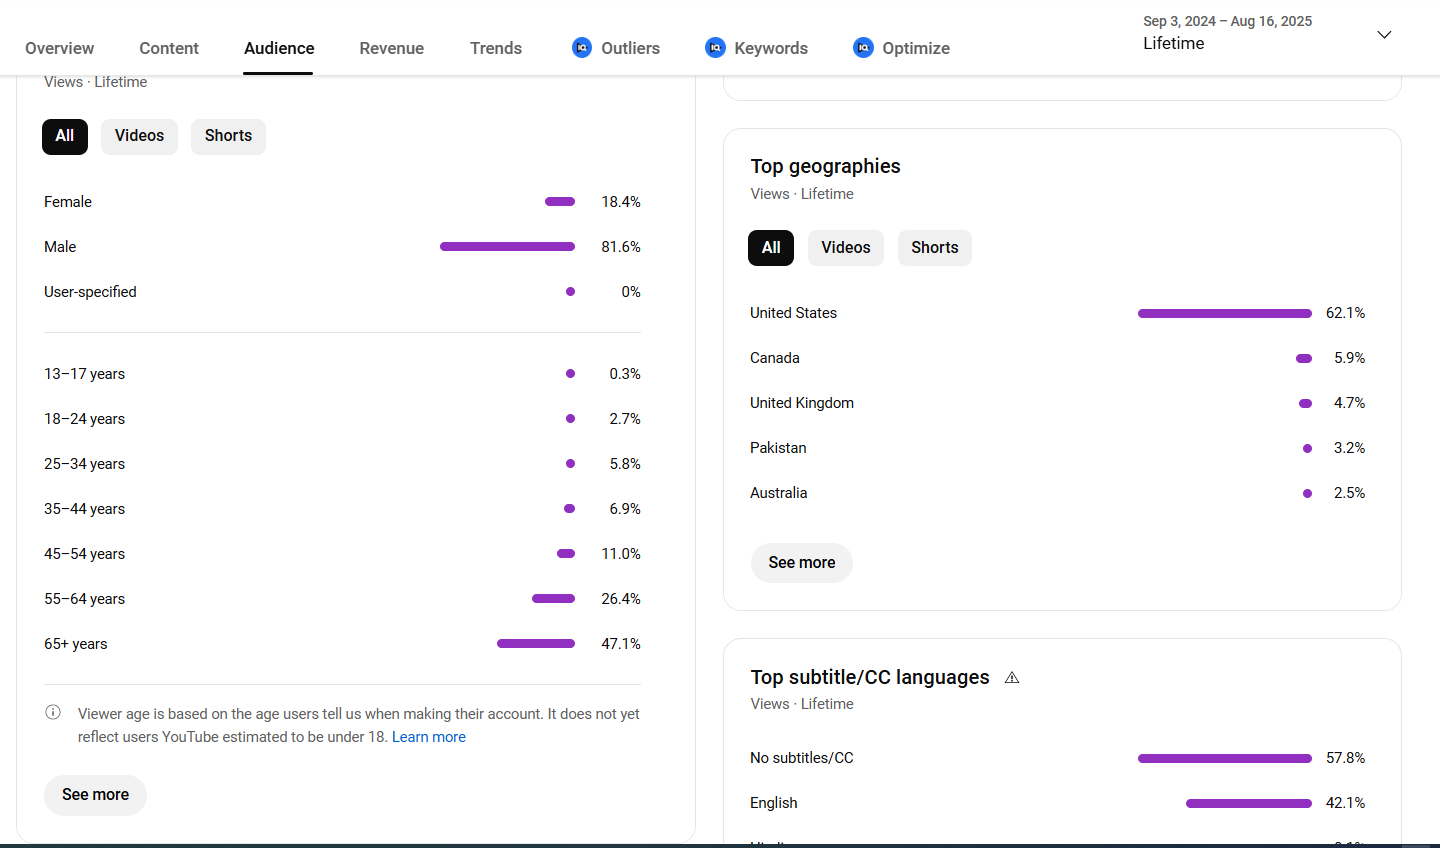Select the Videos filter in gender and age card
This screenshot has width=1440, height=848.
pos(139,136)
